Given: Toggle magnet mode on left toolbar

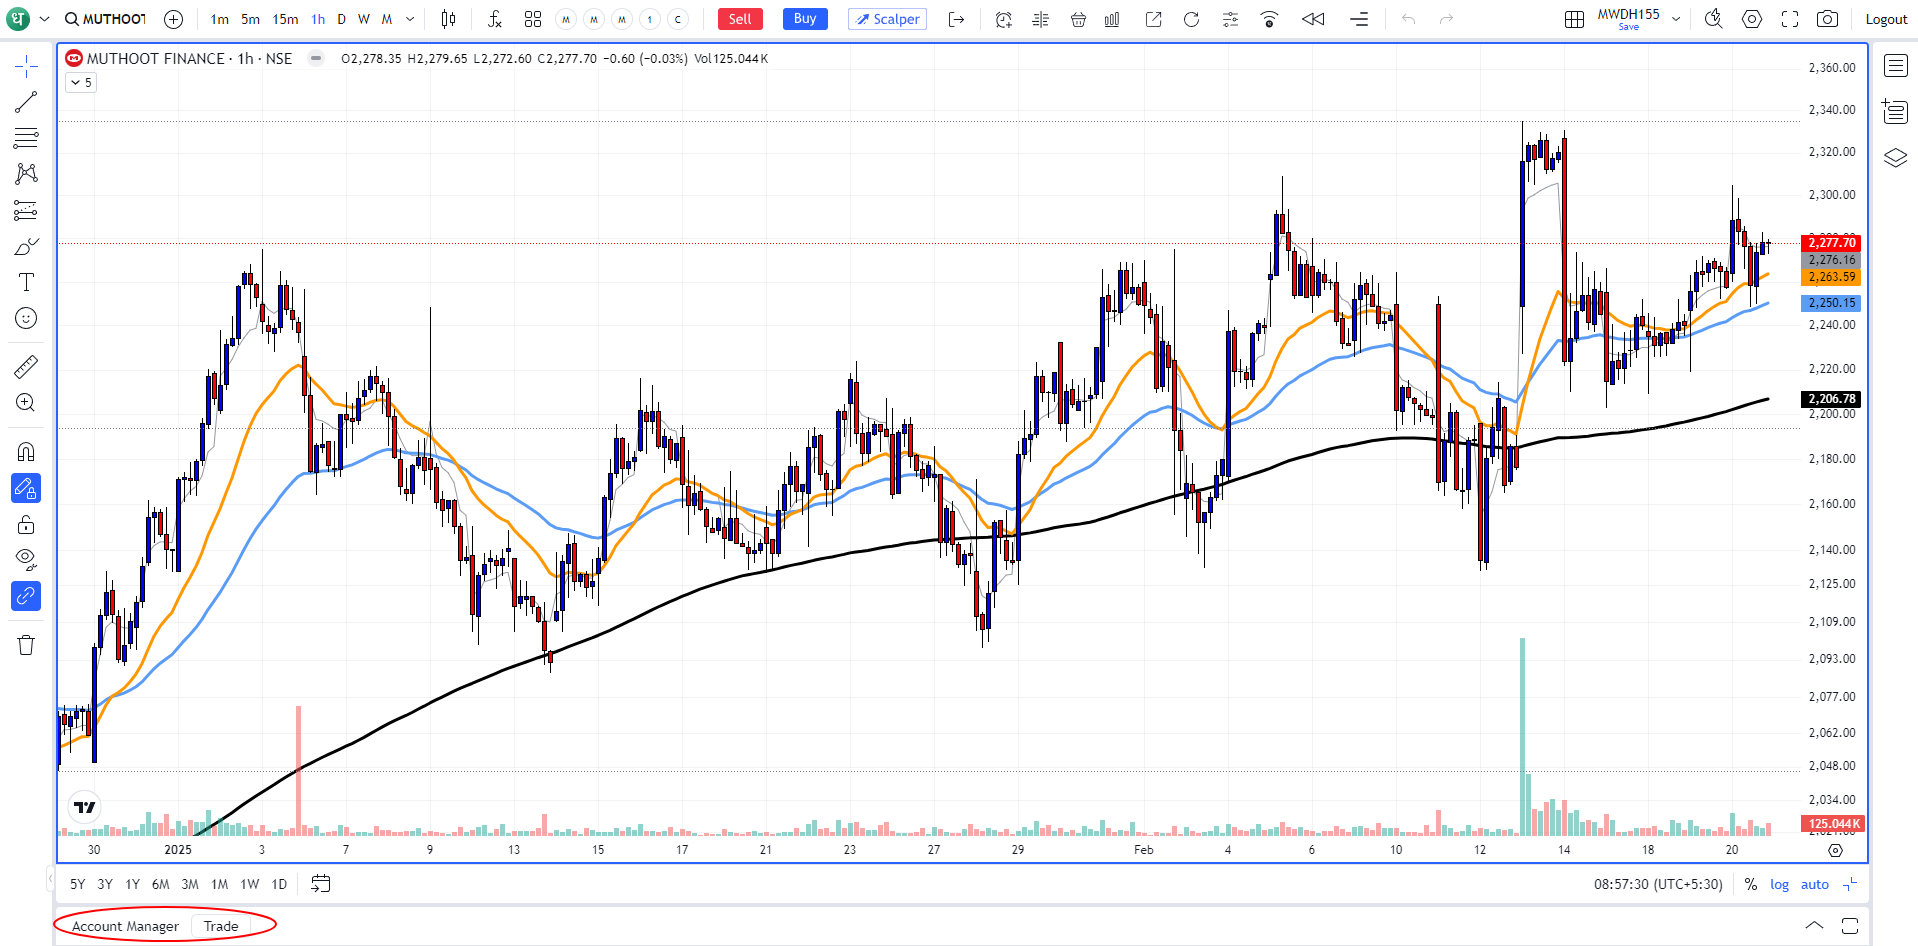Looking at the screenshot, I should [26, 452].
